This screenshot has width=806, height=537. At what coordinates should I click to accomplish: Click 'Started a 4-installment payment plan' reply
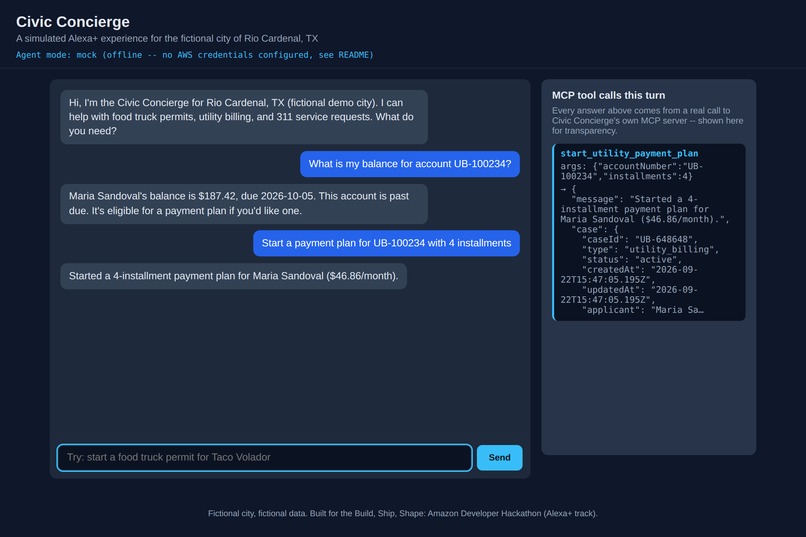click(x=233, y=276)
